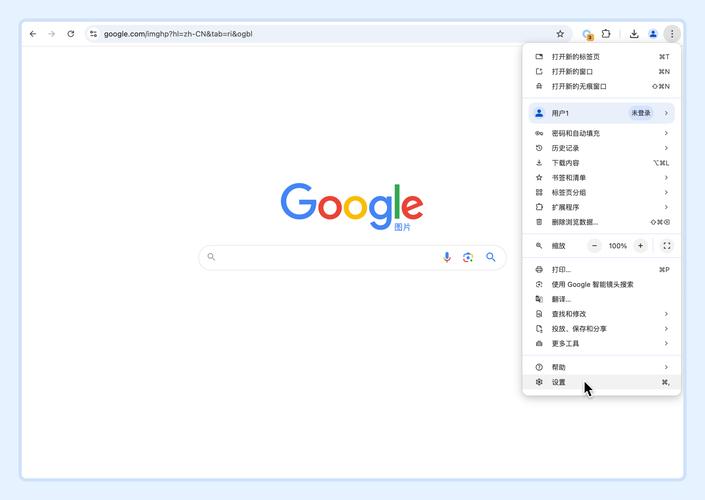
Task: Open the Extensions puzzle icon in toolbar
Action: 606,34
